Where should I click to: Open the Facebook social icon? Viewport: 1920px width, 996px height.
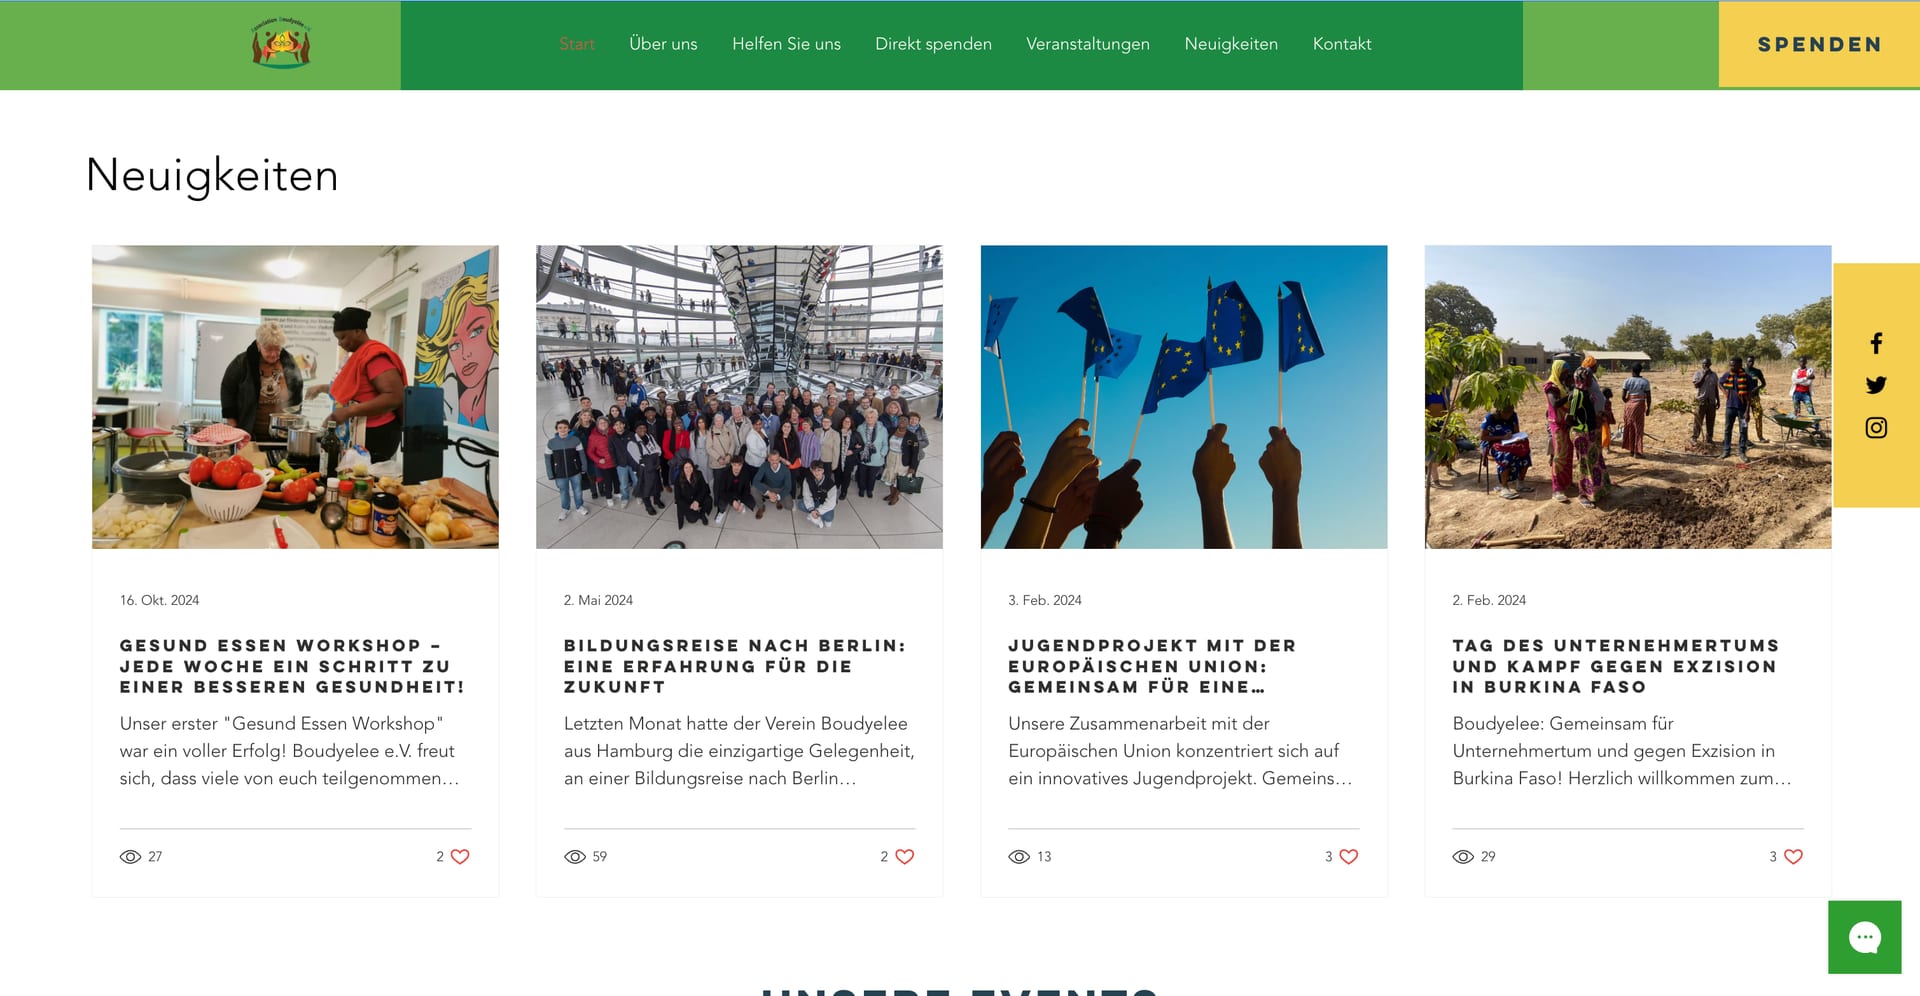[1876, 343]
